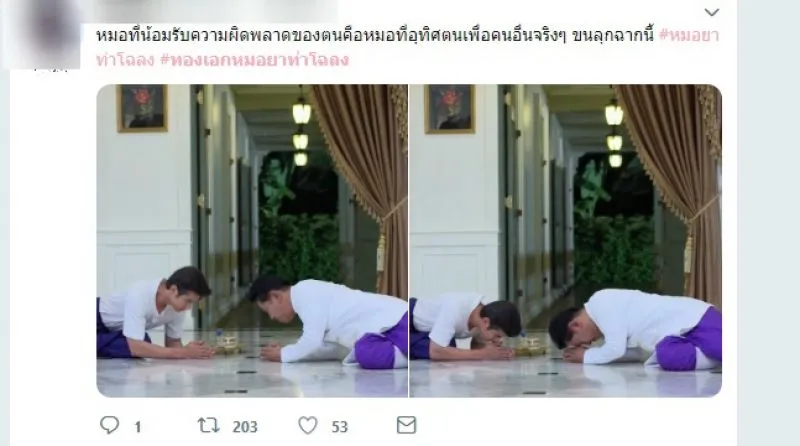The image size is (800, 446).
Task: Open the hashtag #ทองเอกหมอยาท่าโฉลง
Action: (x=255, y=60)
